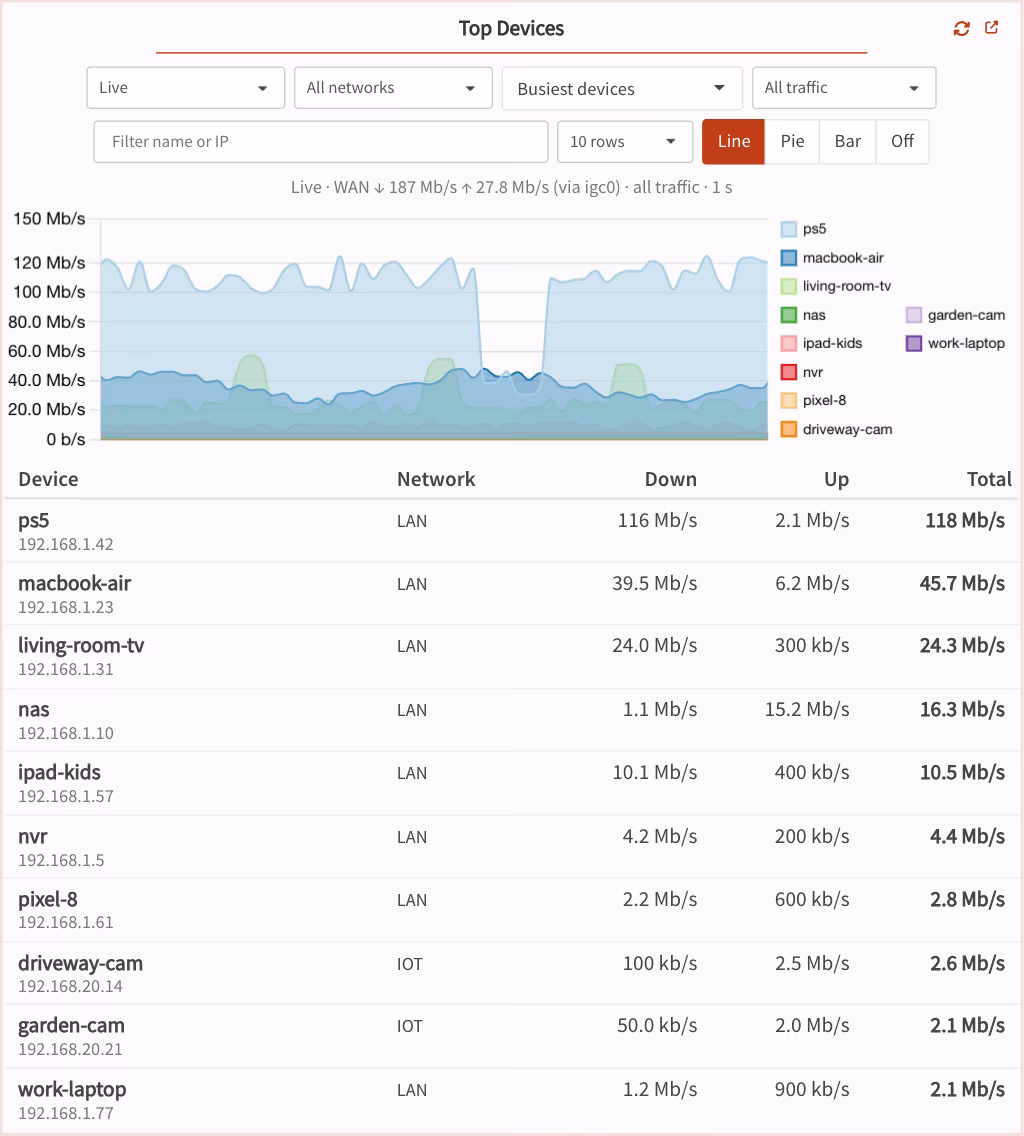The image size is (1024, 1136).
Task: Click the Top Devices title
Action: coord(512,29)
